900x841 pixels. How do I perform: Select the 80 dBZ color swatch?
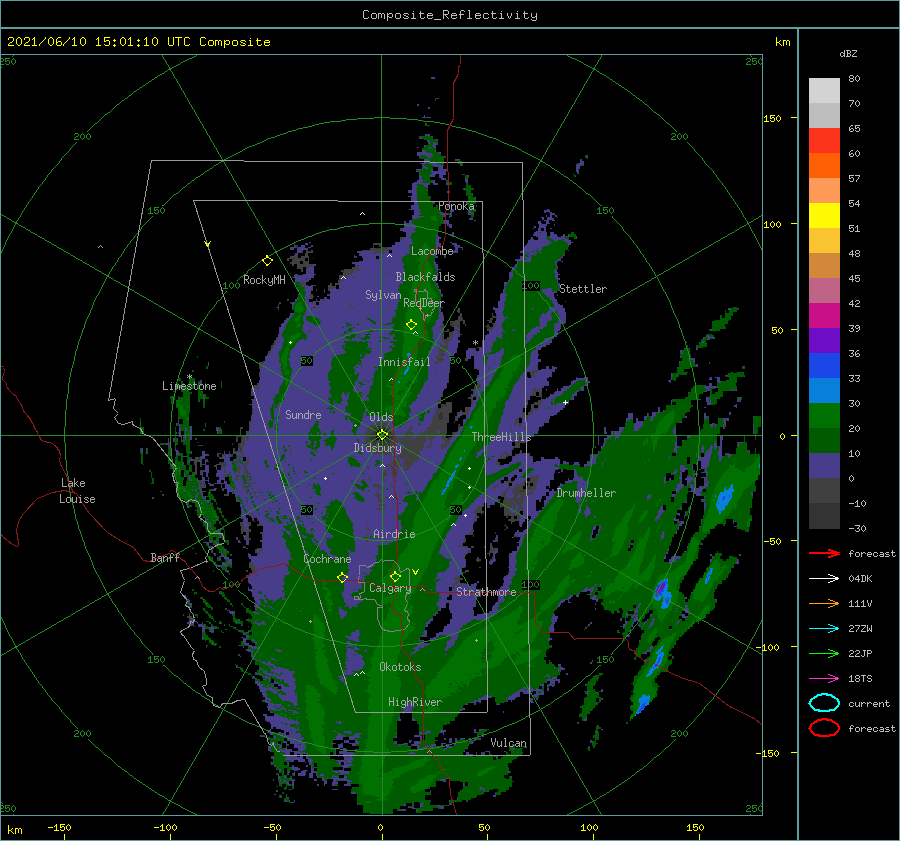pos(824,90)
